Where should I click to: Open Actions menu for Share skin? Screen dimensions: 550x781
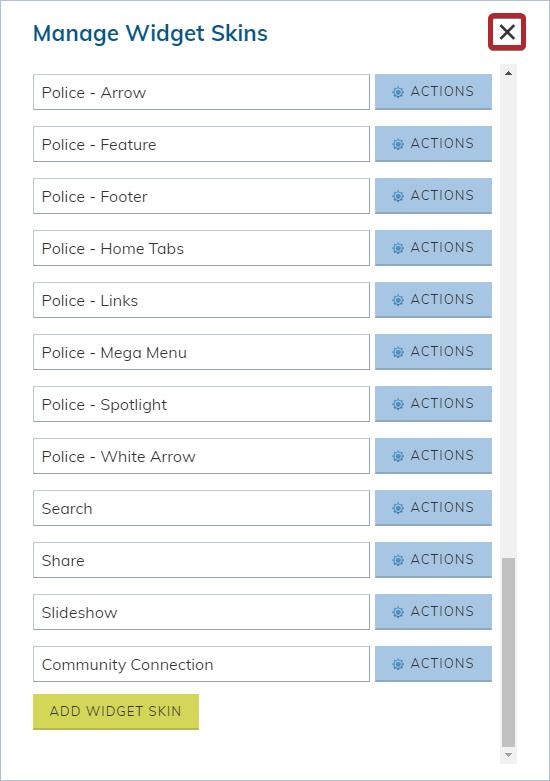pyautogui.click(x=433, y=560)
